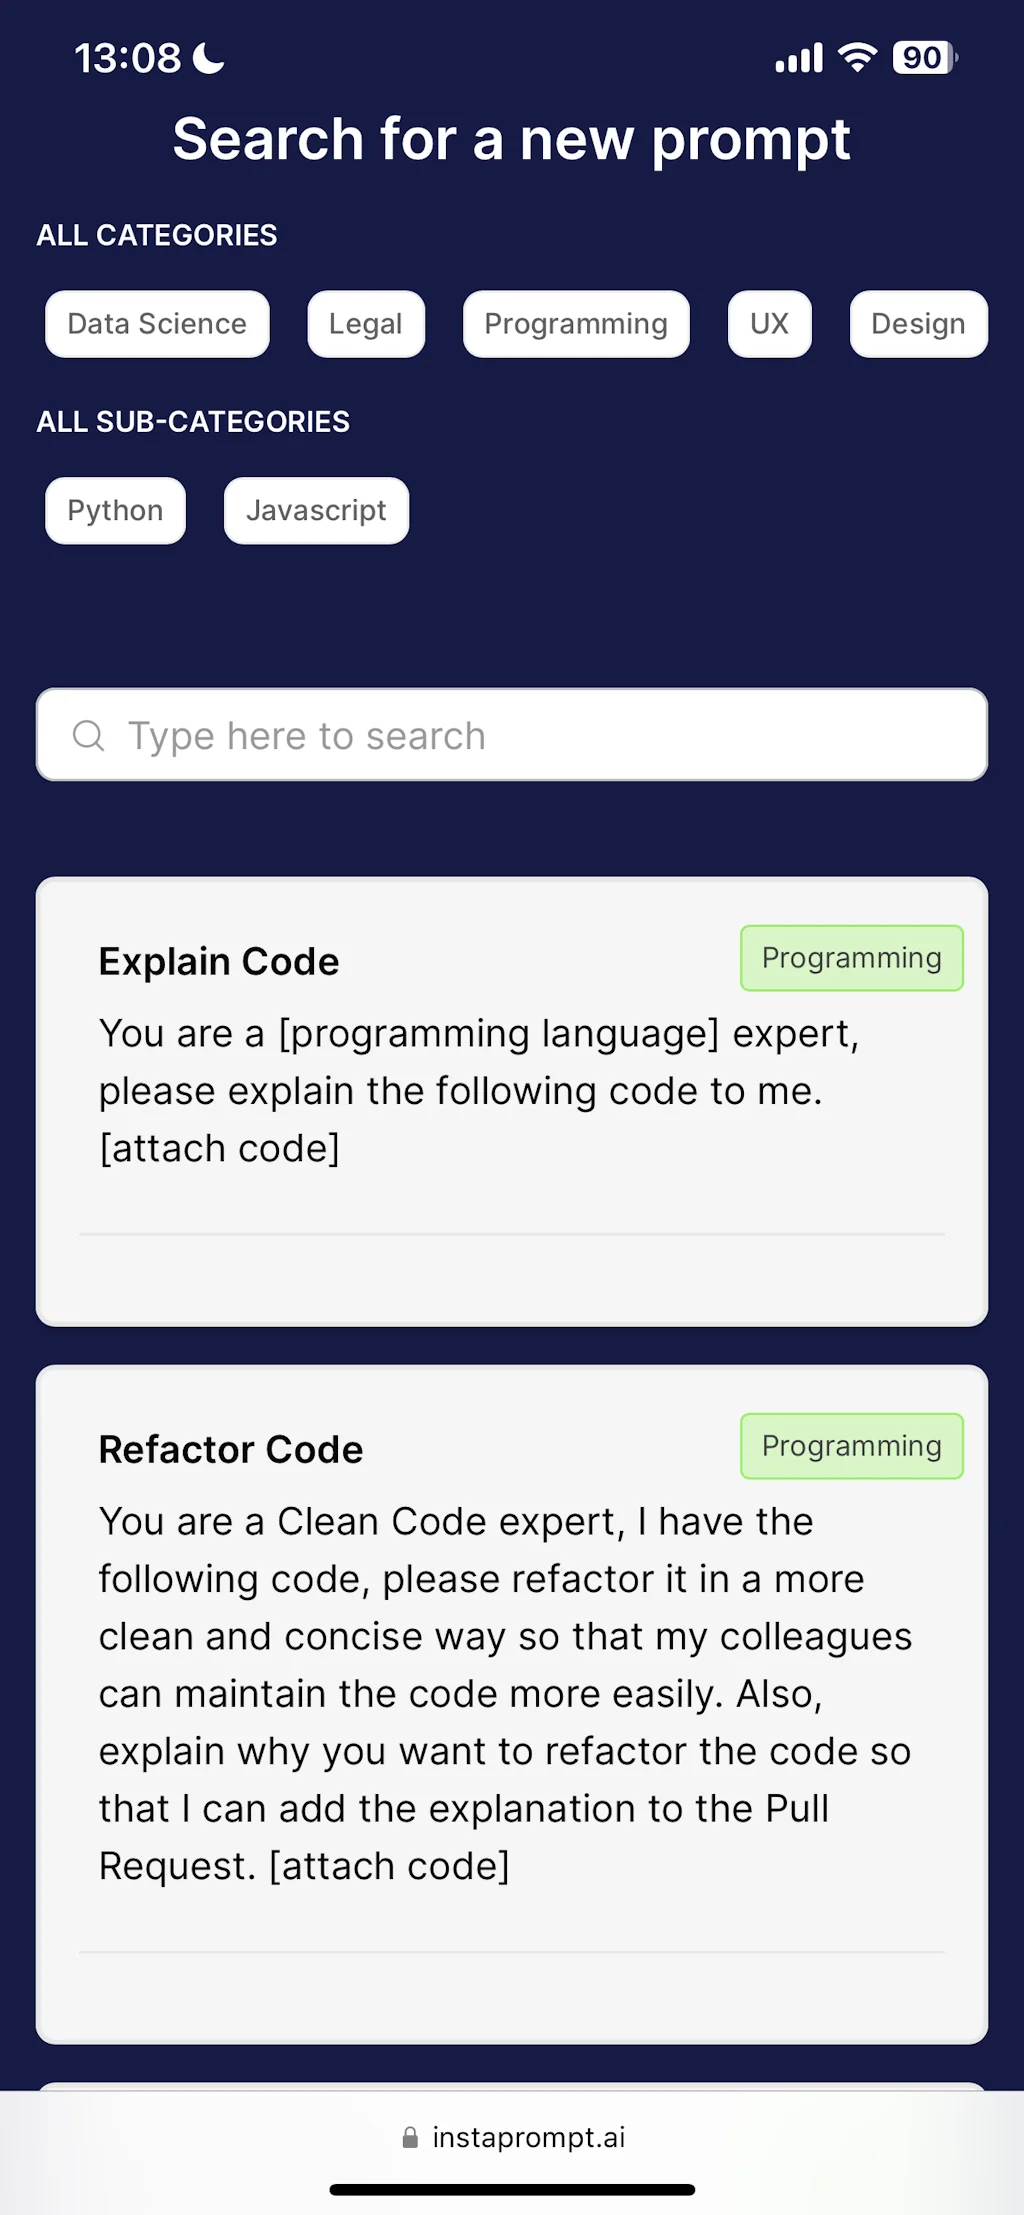Click the Type here to search field
Image resolution: width=1024 pixels, height=2215 pixels.
pos(512,735)
